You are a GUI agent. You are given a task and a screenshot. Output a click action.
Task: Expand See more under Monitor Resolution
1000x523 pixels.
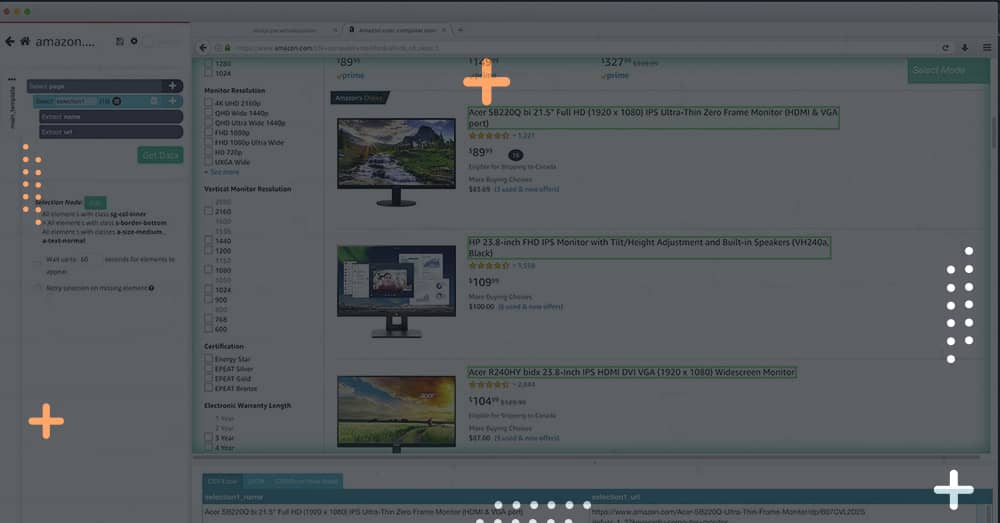[x=222, y=172]
